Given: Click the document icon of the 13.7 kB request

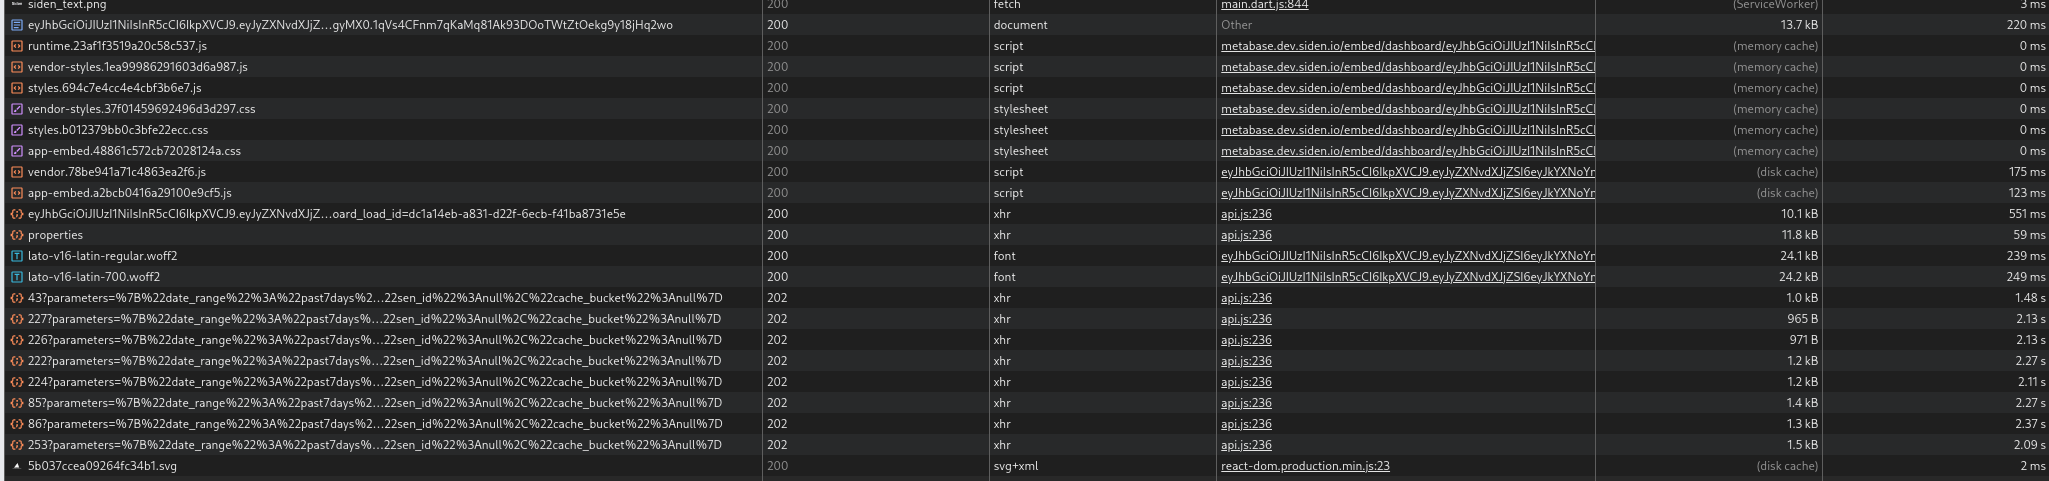Looking at the screenshot, I should (16, 25).
